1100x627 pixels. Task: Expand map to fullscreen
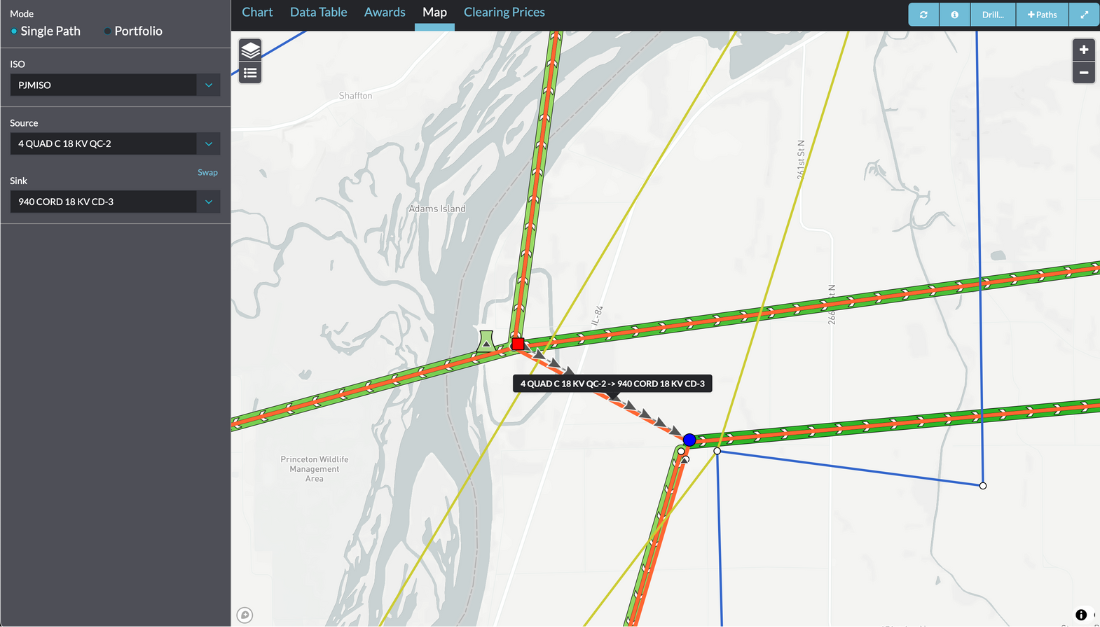[1083, 15]
